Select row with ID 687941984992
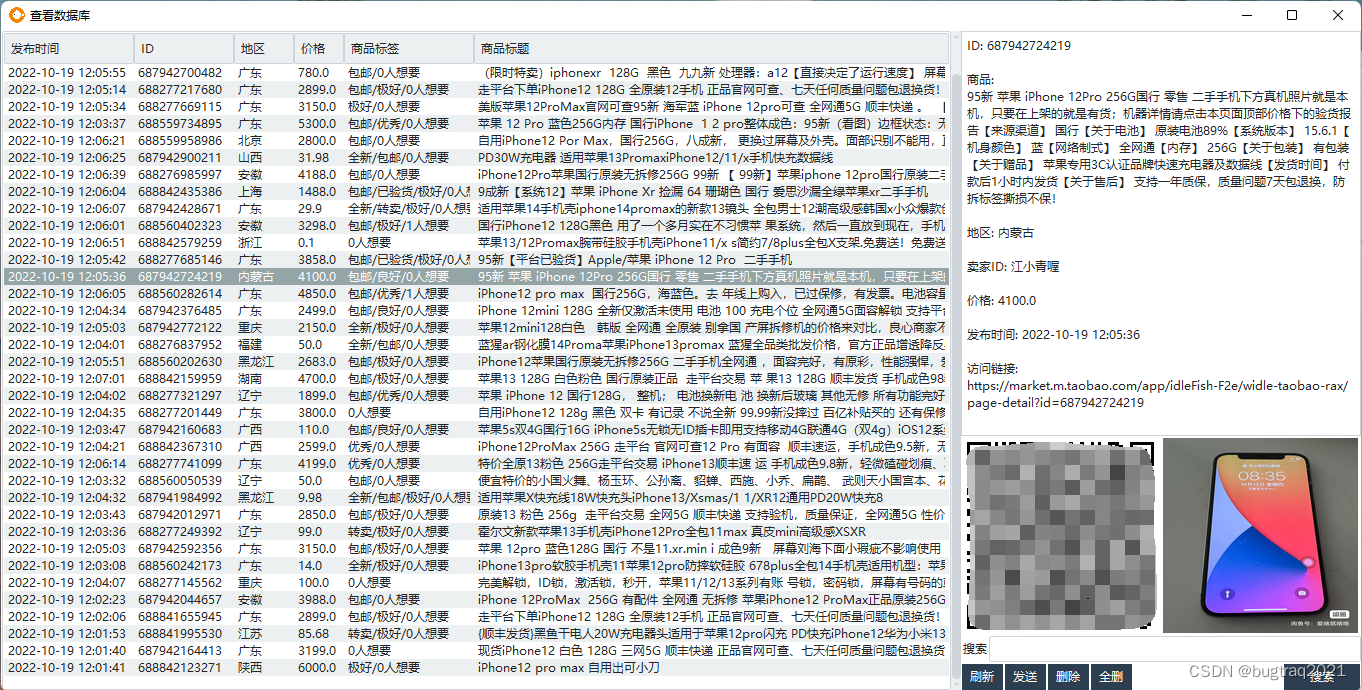Screen dimensions: 1362x690 475,498
